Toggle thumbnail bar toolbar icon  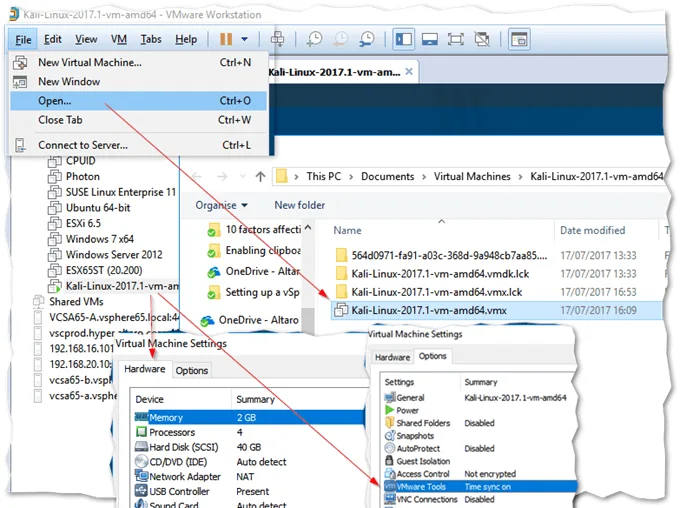[430, 39]
